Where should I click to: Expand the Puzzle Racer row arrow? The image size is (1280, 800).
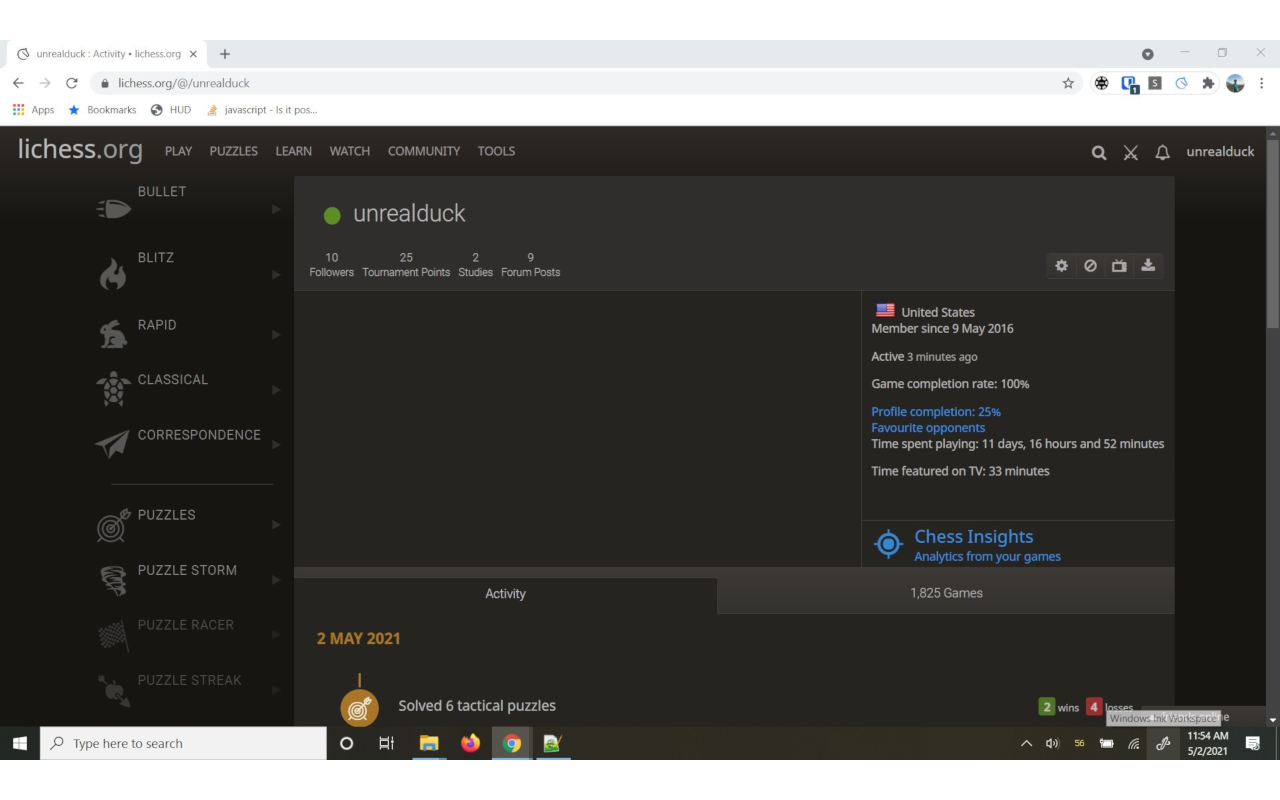point(276,634)
